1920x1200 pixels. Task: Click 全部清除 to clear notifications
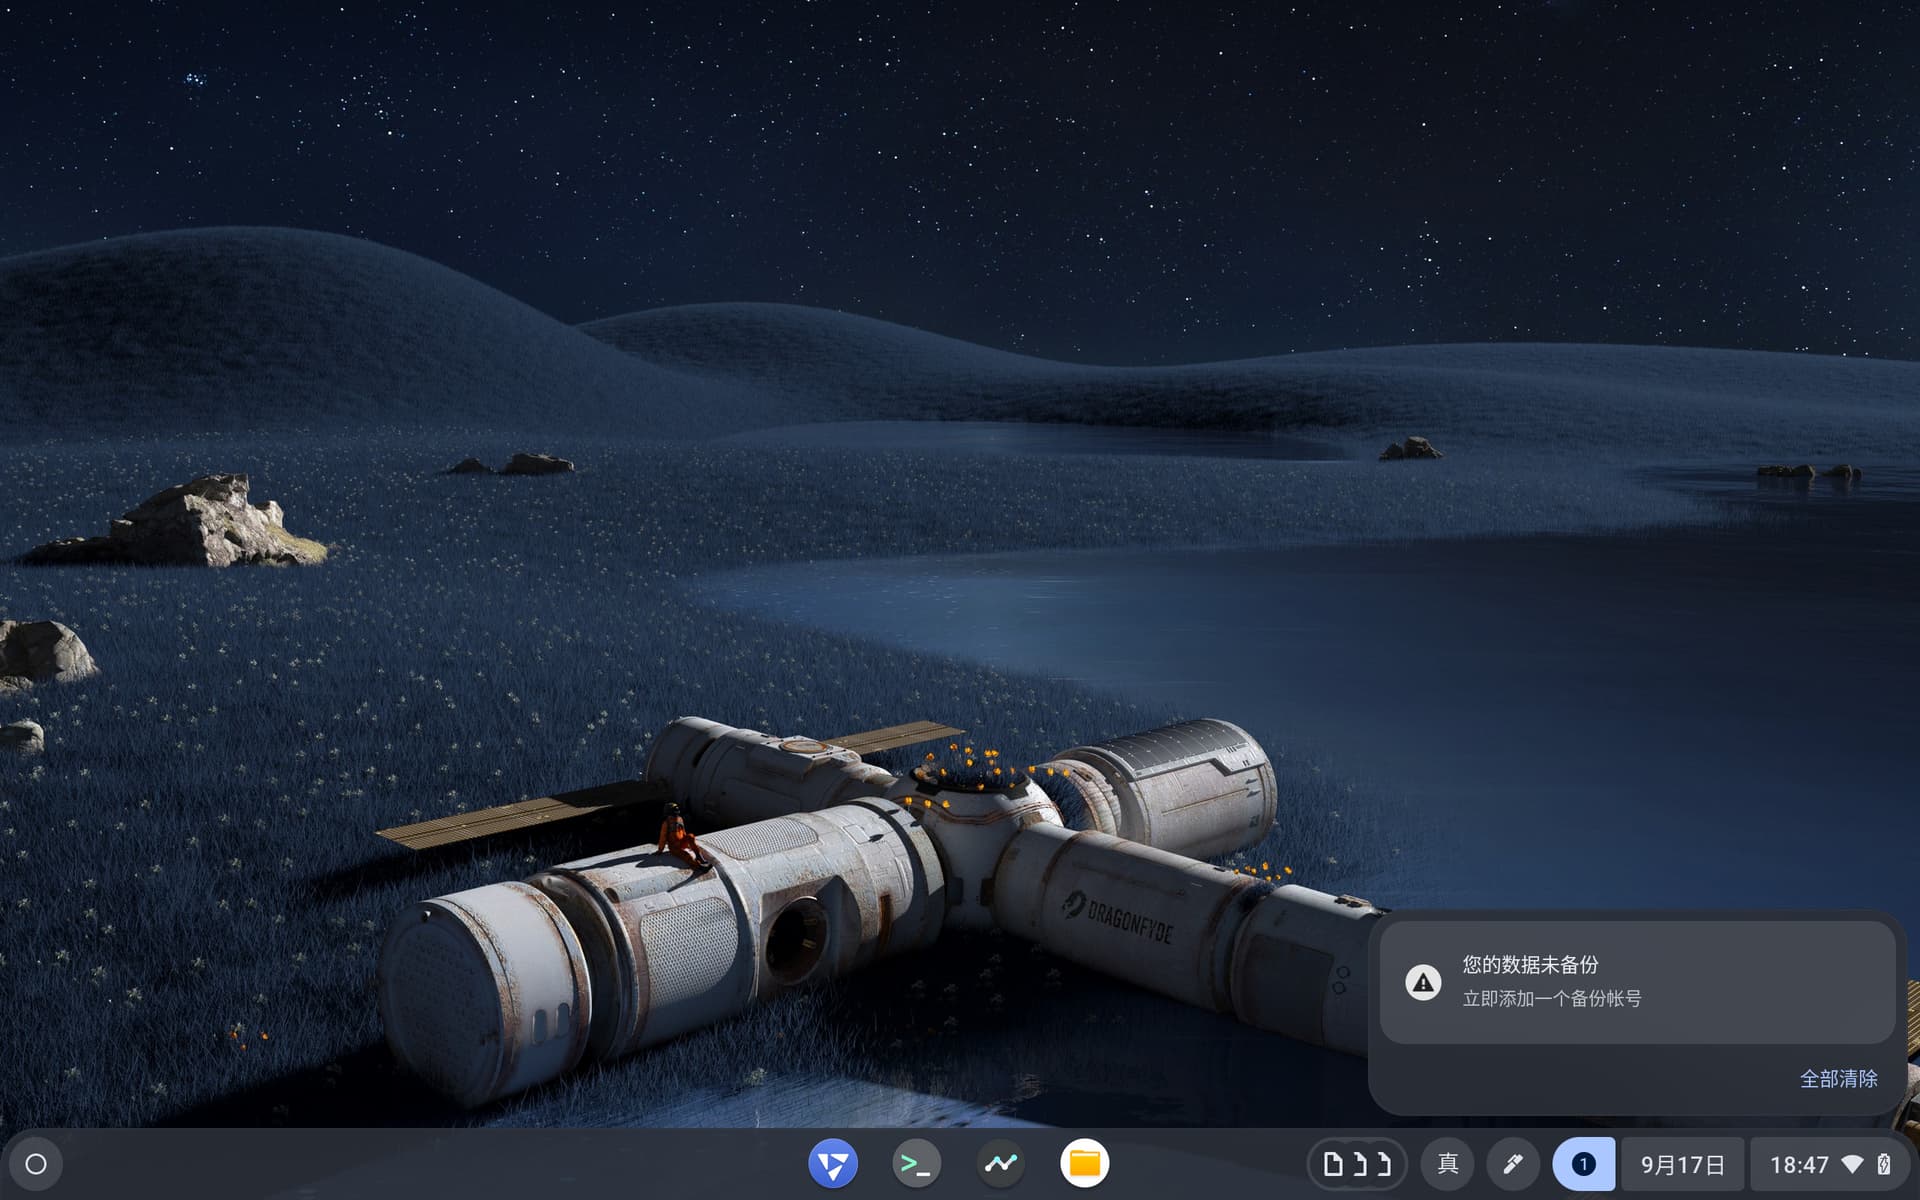click(1838, 1078)
